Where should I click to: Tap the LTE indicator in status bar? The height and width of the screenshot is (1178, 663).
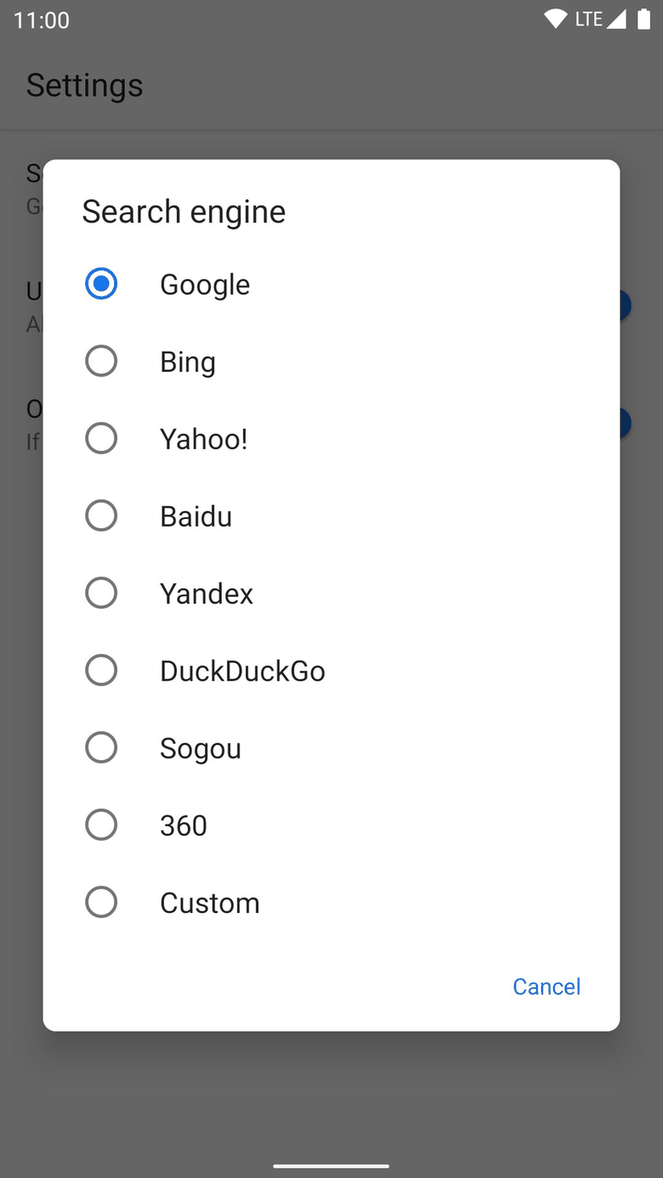tap(588, 18)
